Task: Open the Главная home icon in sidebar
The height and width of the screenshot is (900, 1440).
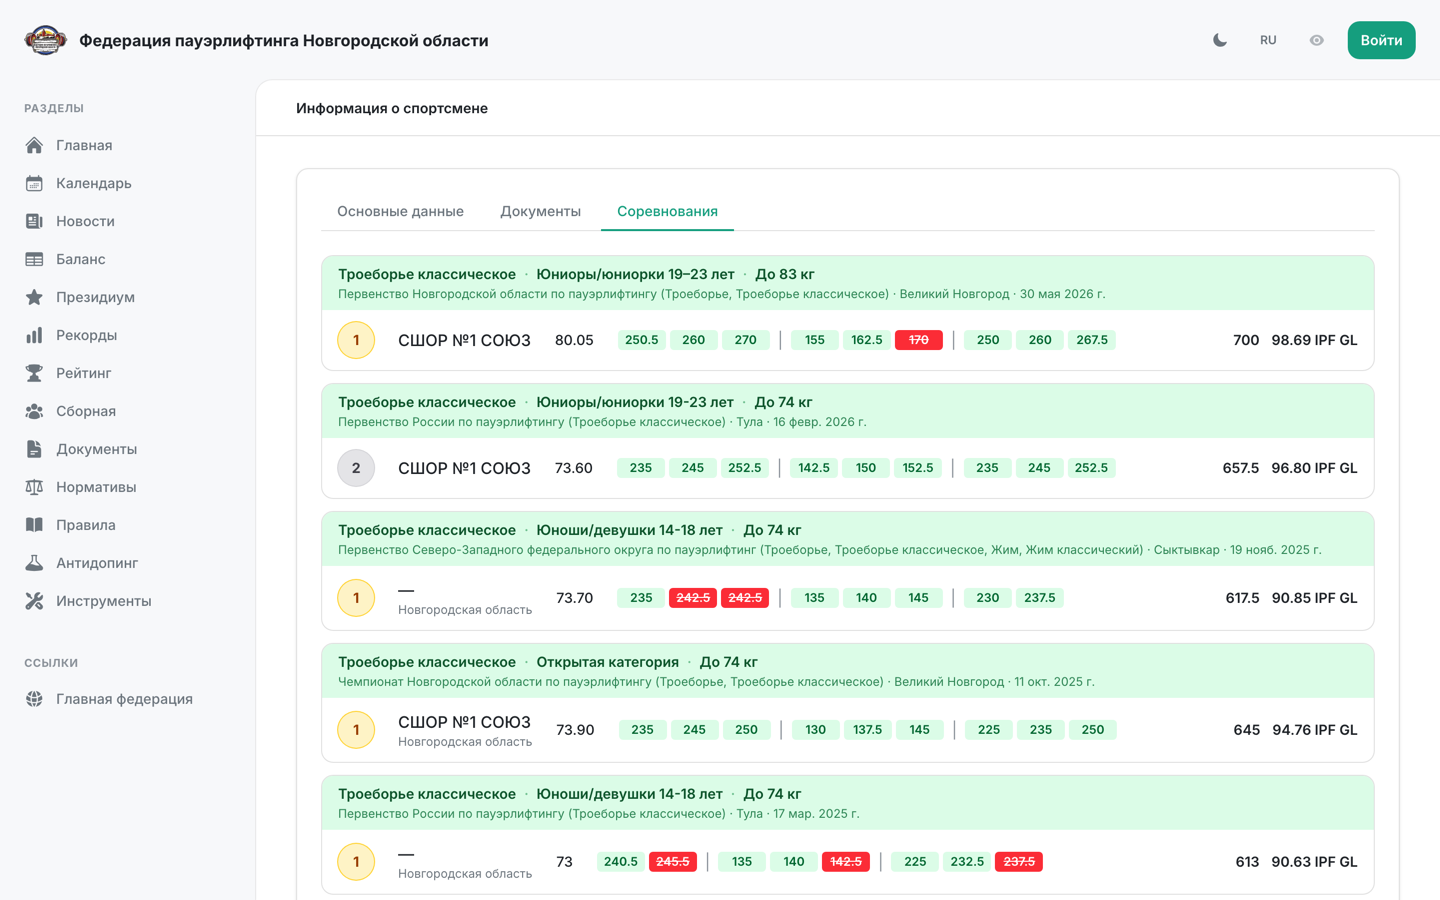Action: 34,145
